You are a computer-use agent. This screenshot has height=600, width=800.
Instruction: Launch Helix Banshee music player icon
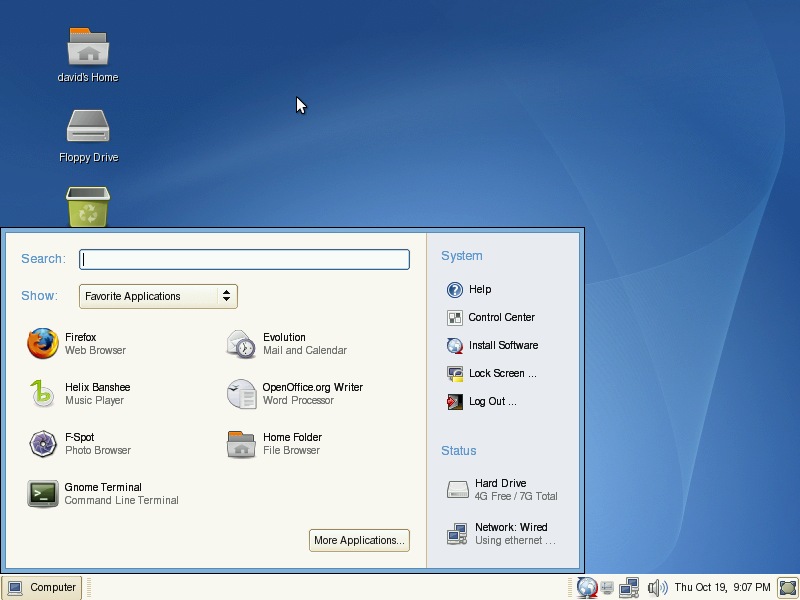(x=42, y=393)
